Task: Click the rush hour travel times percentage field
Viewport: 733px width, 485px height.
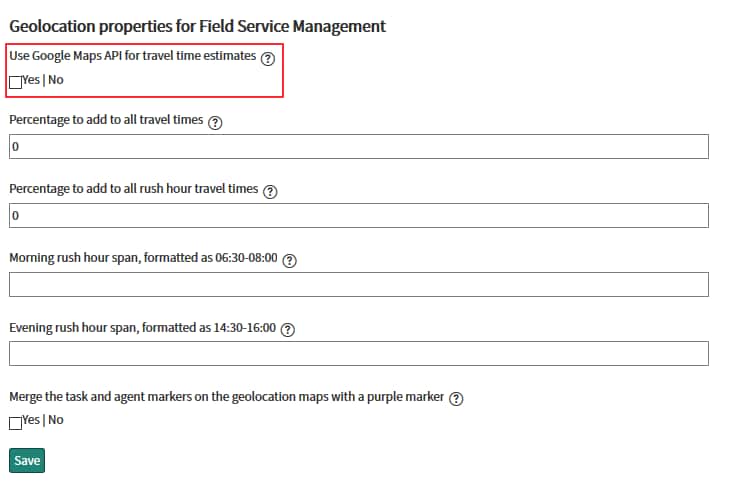Action: [358, 216]
